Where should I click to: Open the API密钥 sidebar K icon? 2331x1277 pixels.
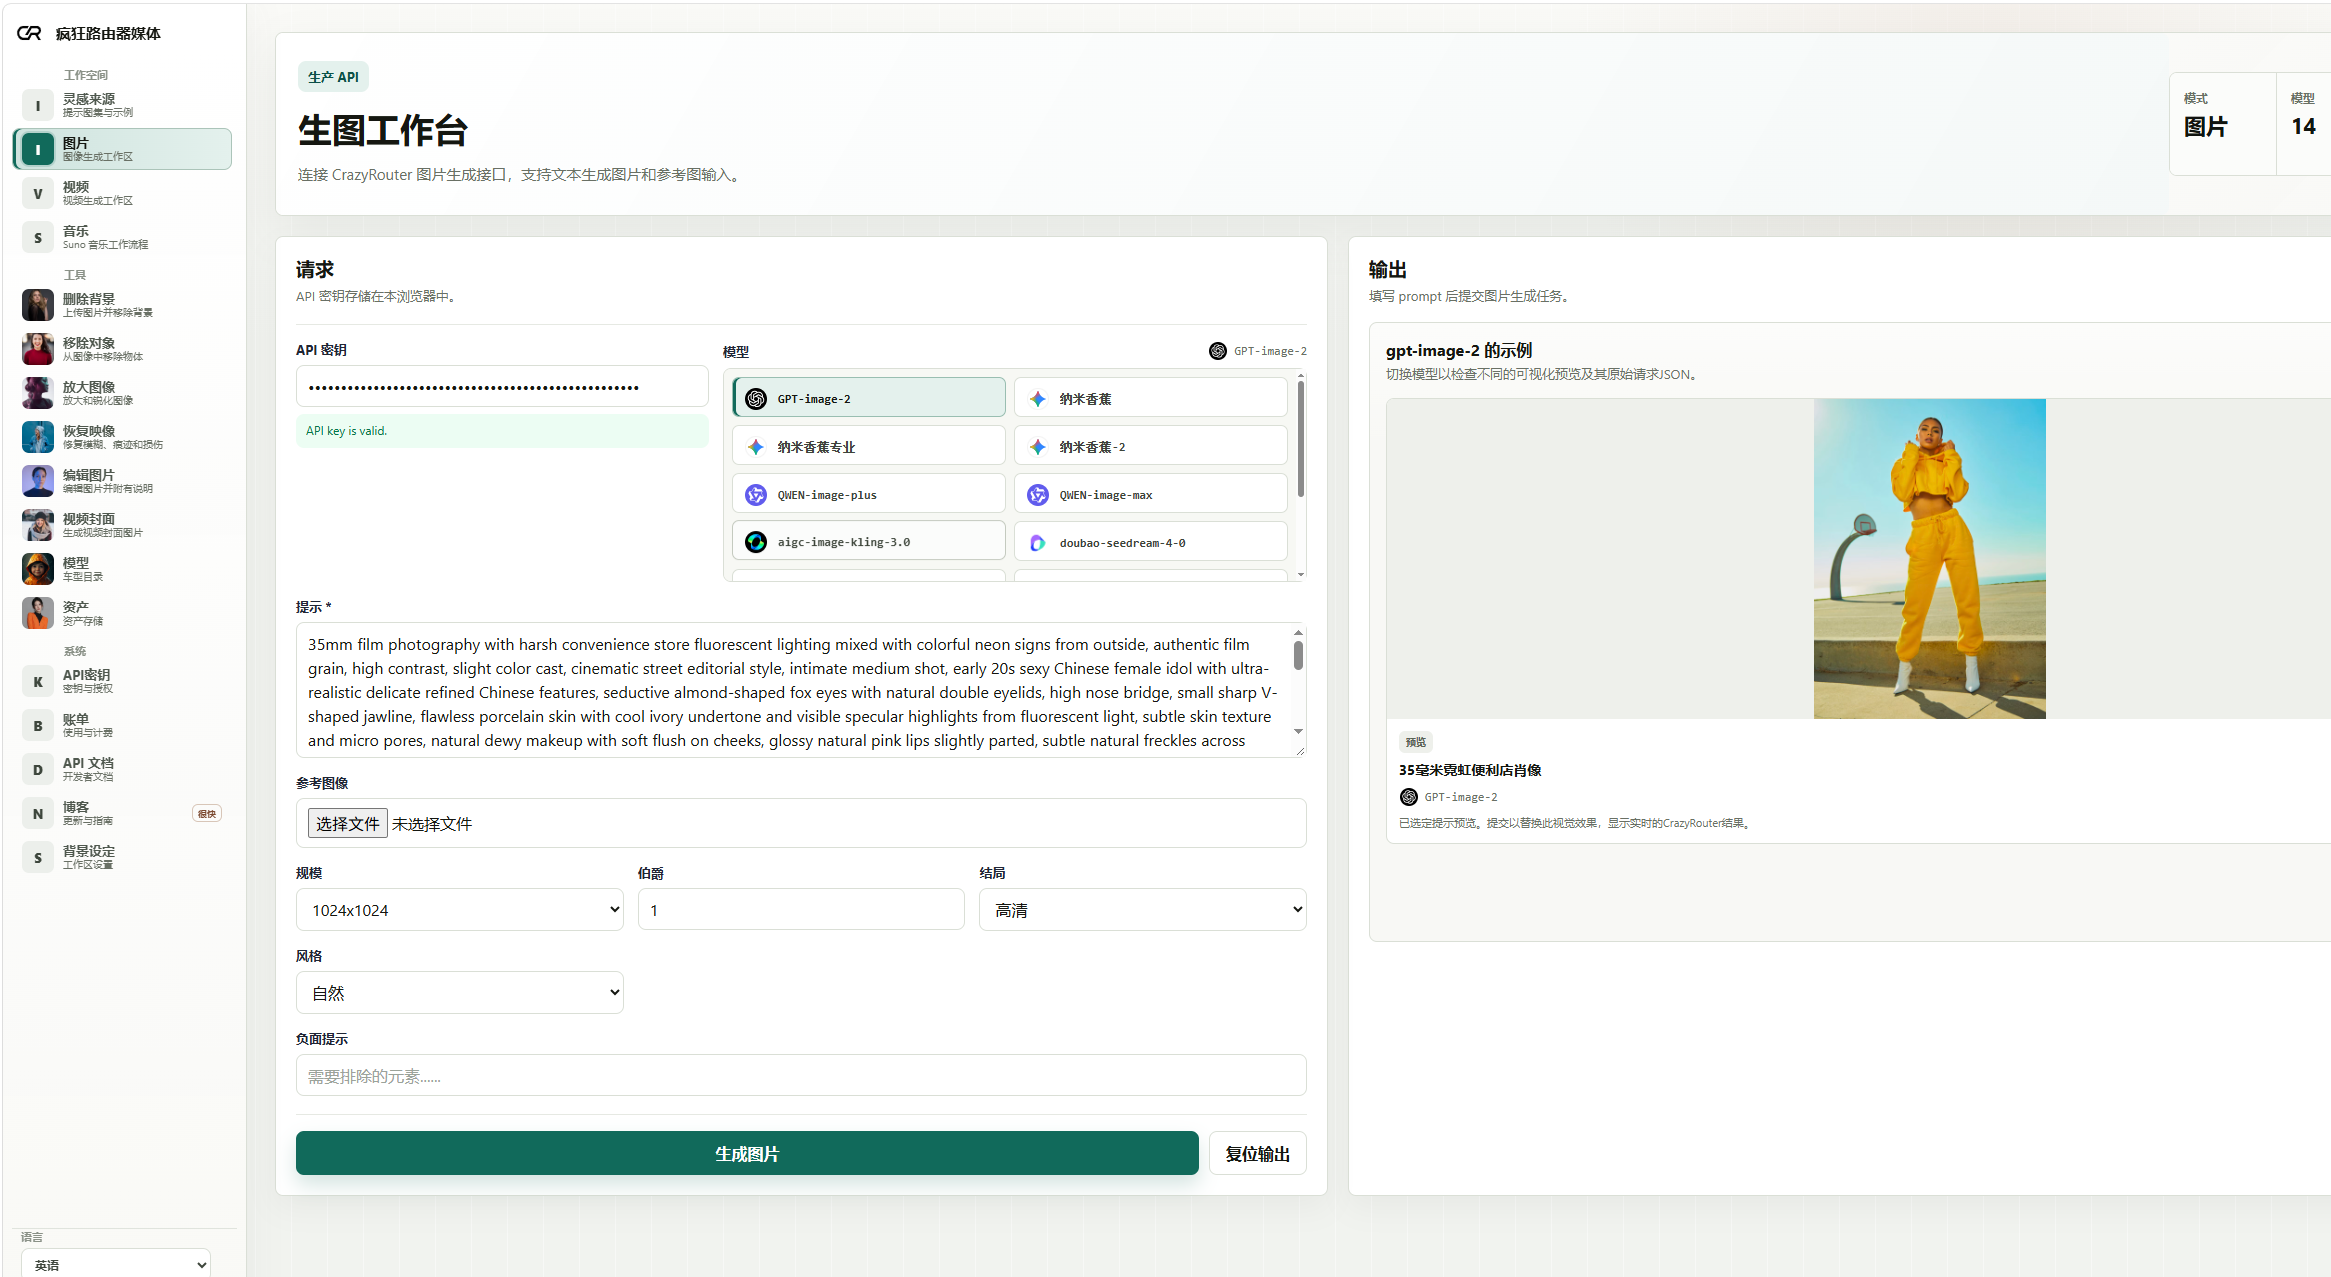coord(38,681)
